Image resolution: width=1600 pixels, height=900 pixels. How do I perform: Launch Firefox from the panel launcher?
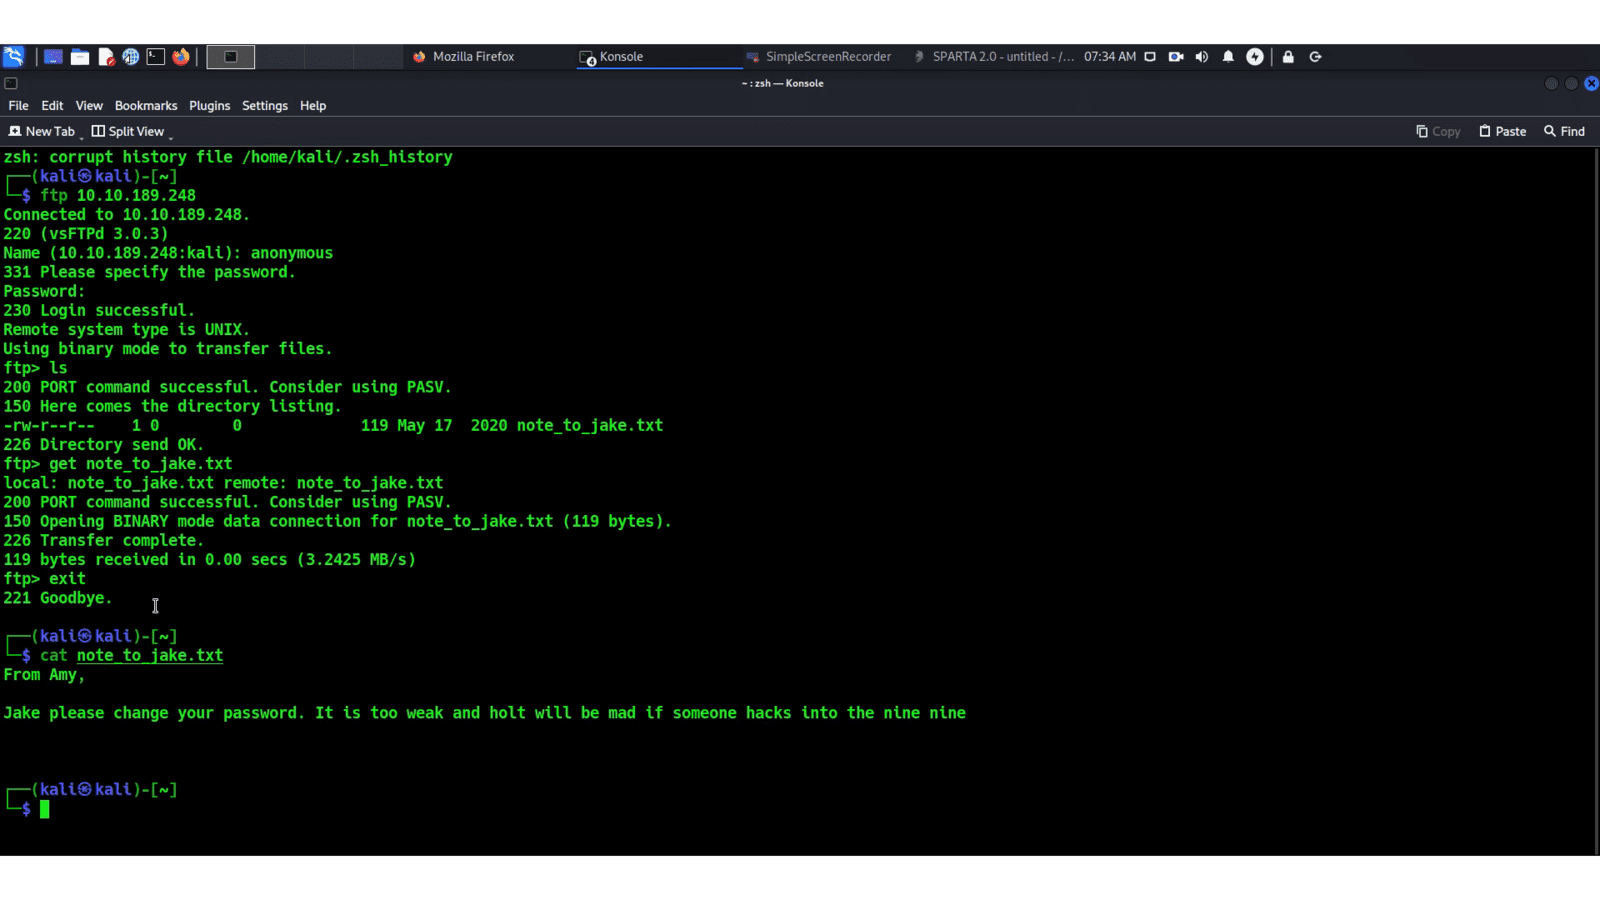181,57
